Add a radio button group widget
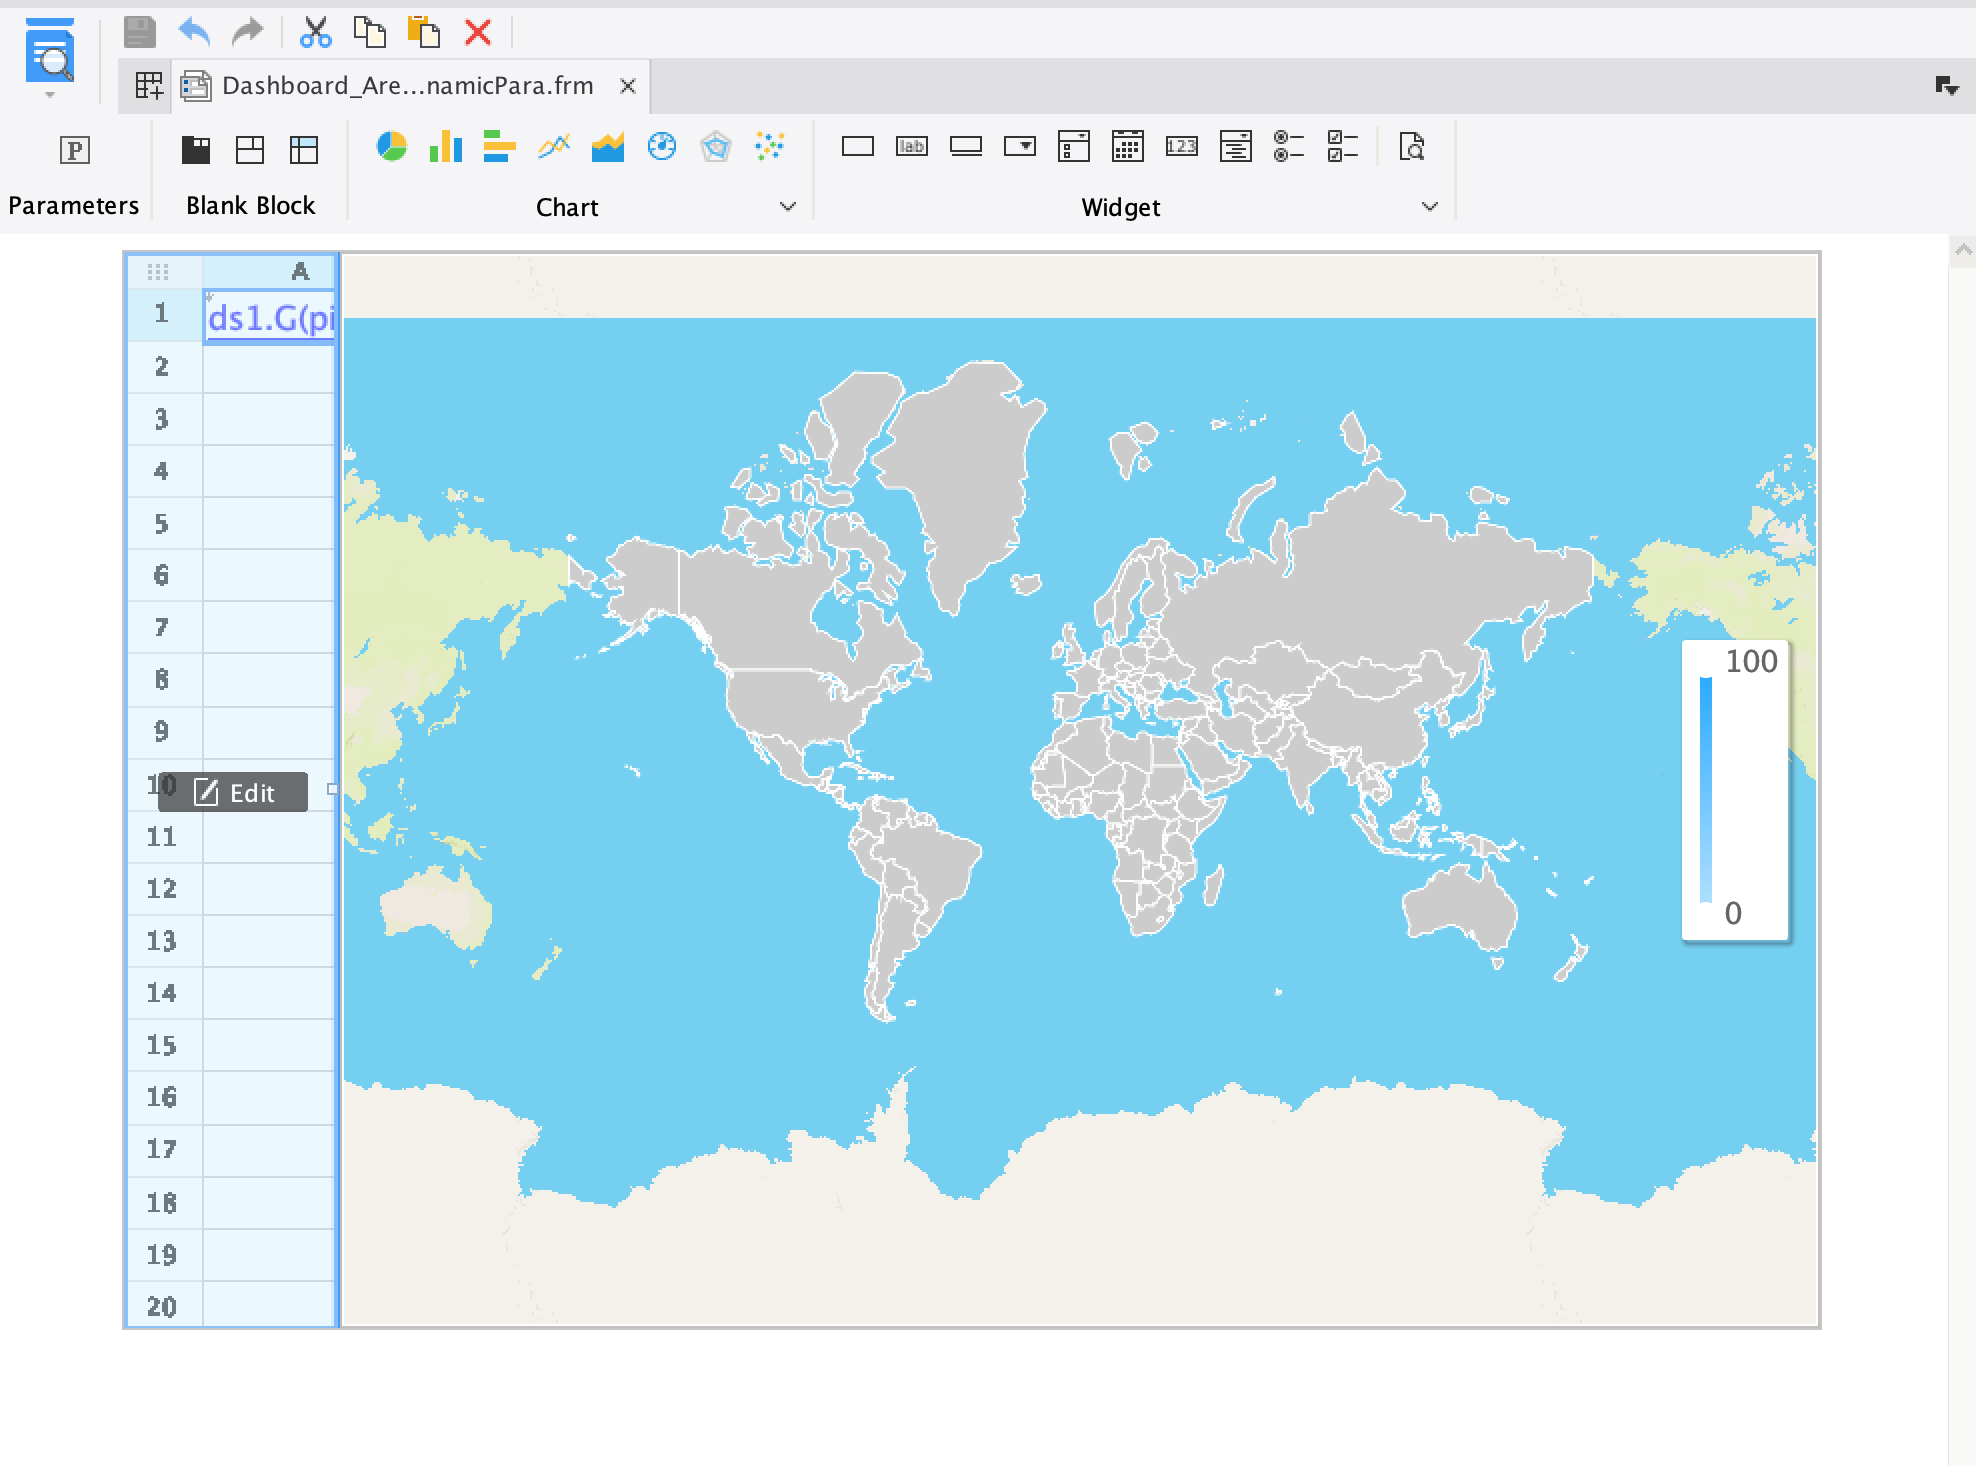 coord(1290,147)
